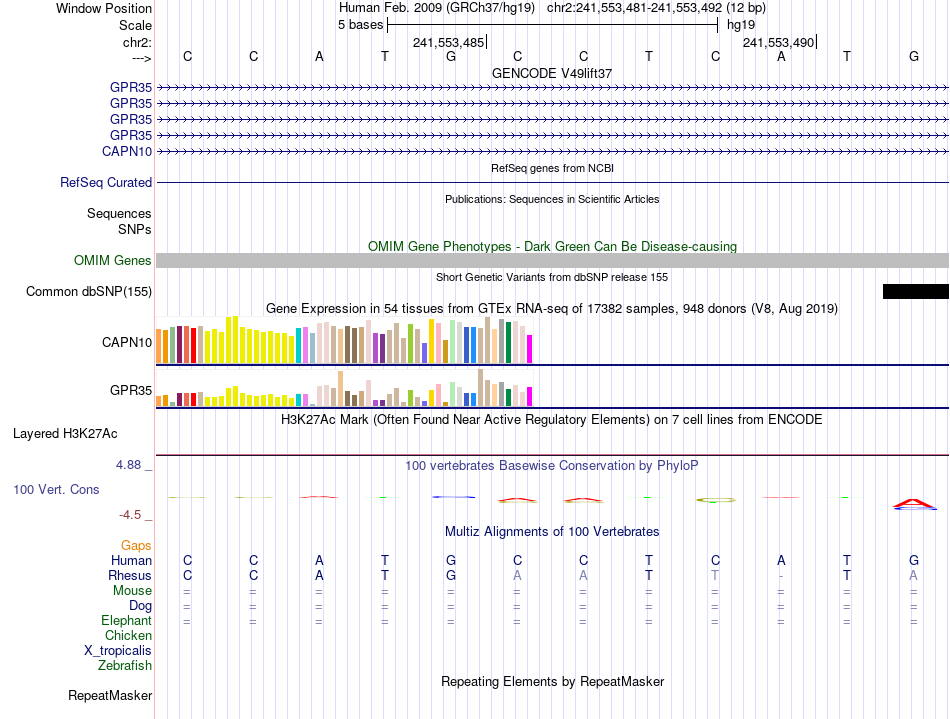Viewport: 950px width, 719px height.
Task: Click the 4.88 PhyloP upper scale value
Action: 128,465
